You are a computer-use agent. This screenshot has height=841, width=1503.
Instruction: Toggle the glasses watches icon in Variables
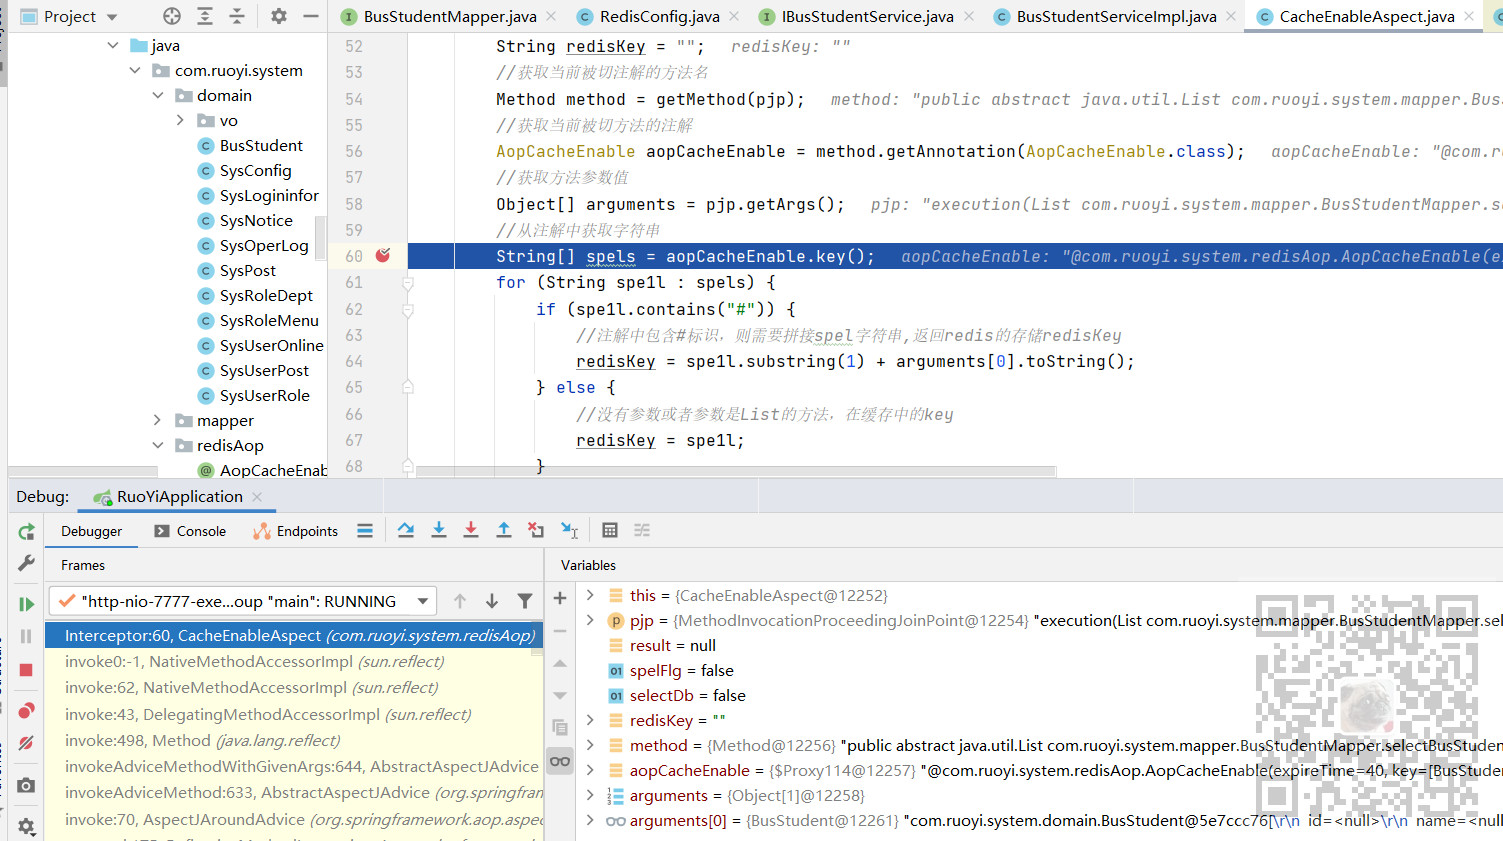560,761
